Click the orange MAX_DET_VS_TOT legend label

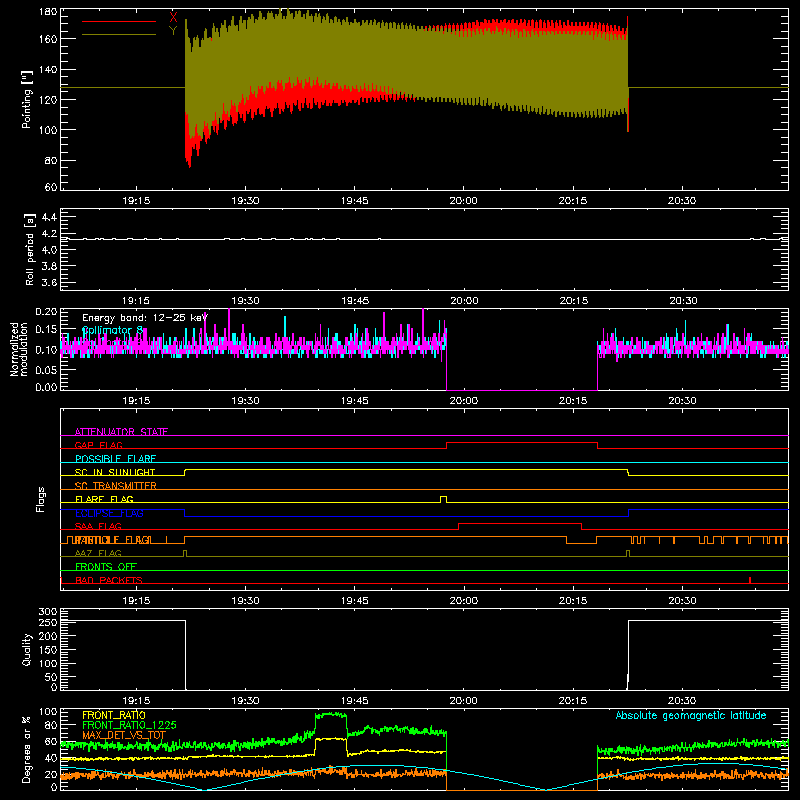click(124, 735)
